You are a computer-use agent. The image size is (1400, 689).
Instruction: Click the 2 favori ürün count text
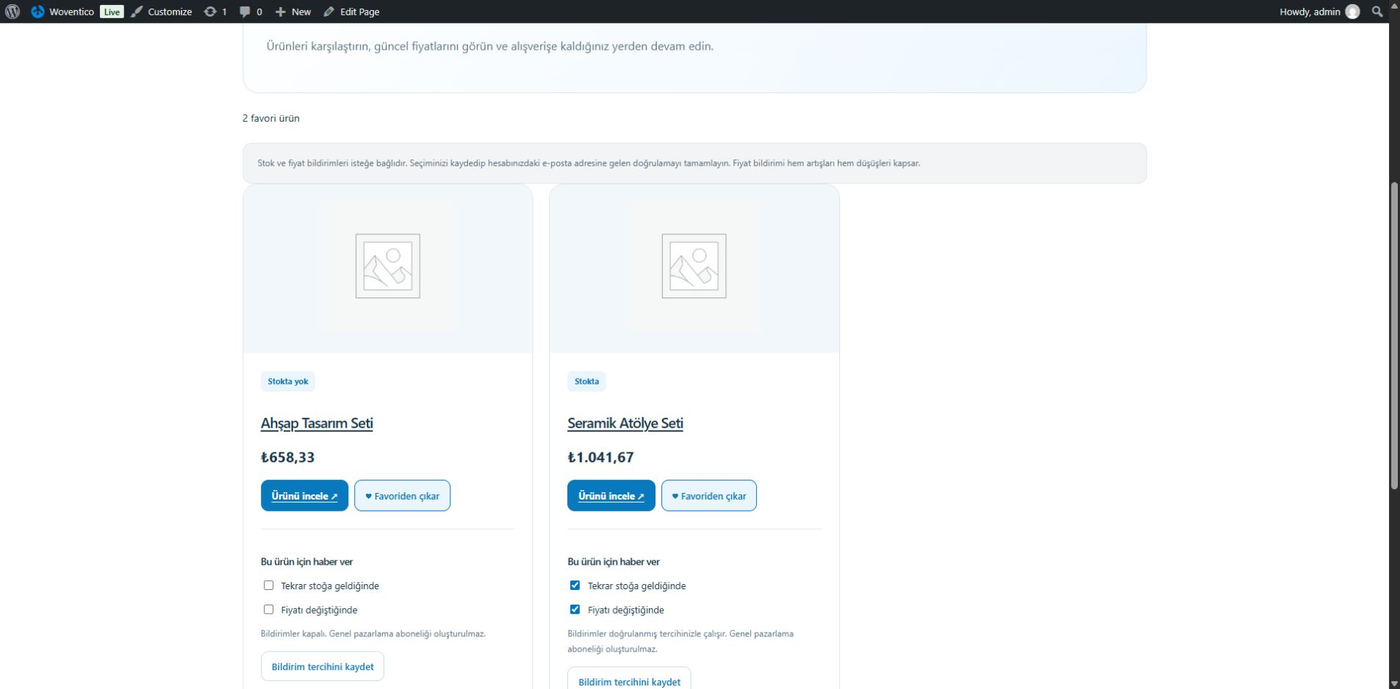coord(271,118)
